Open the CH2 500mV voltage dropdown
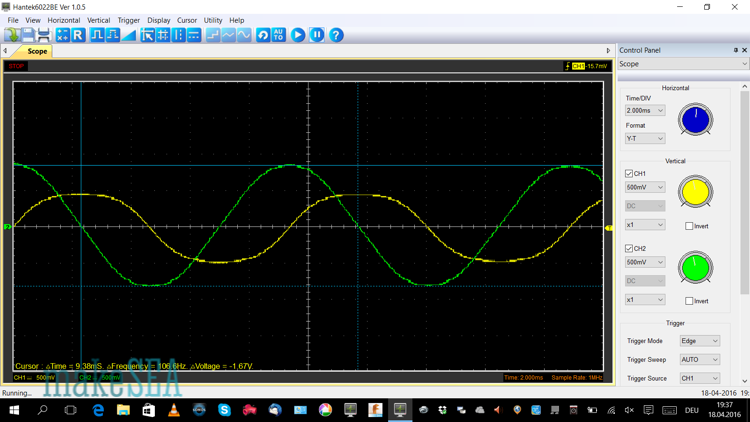750x422 pixels. [645, 263]
